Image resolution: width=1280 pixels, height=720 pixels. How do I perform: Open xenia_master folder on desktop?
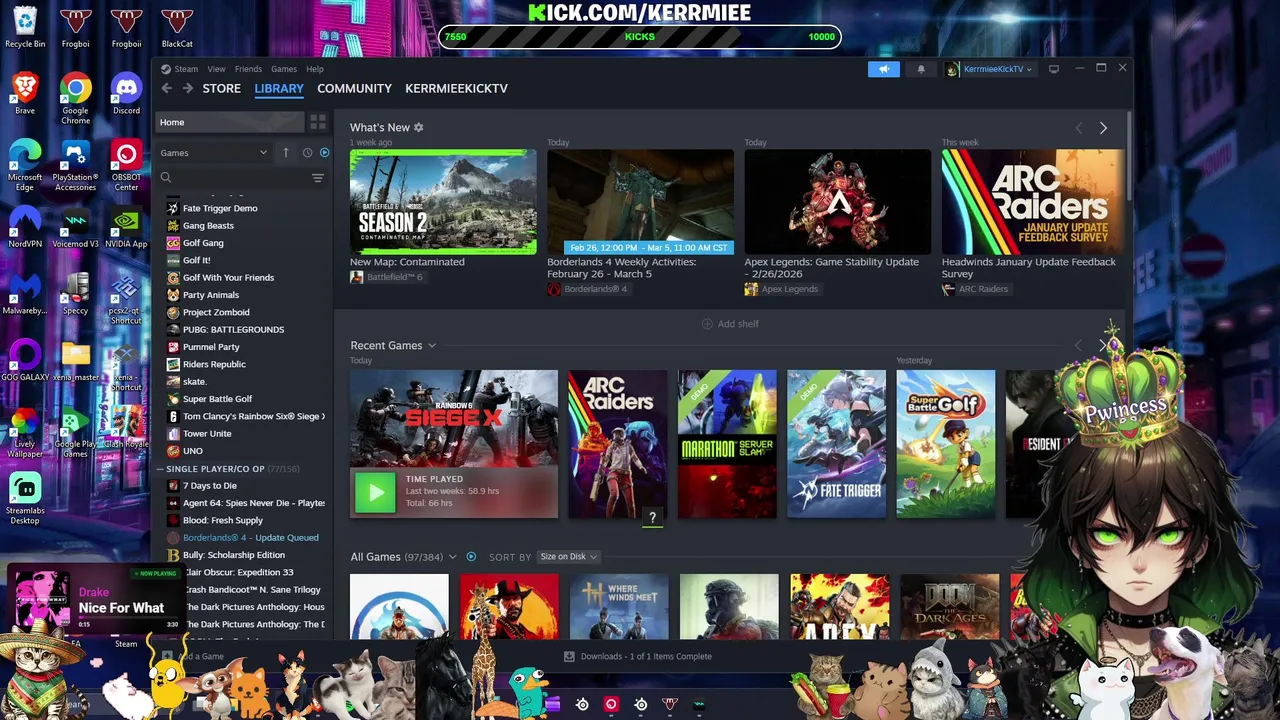pyautogui.click(x=75, y=361)
